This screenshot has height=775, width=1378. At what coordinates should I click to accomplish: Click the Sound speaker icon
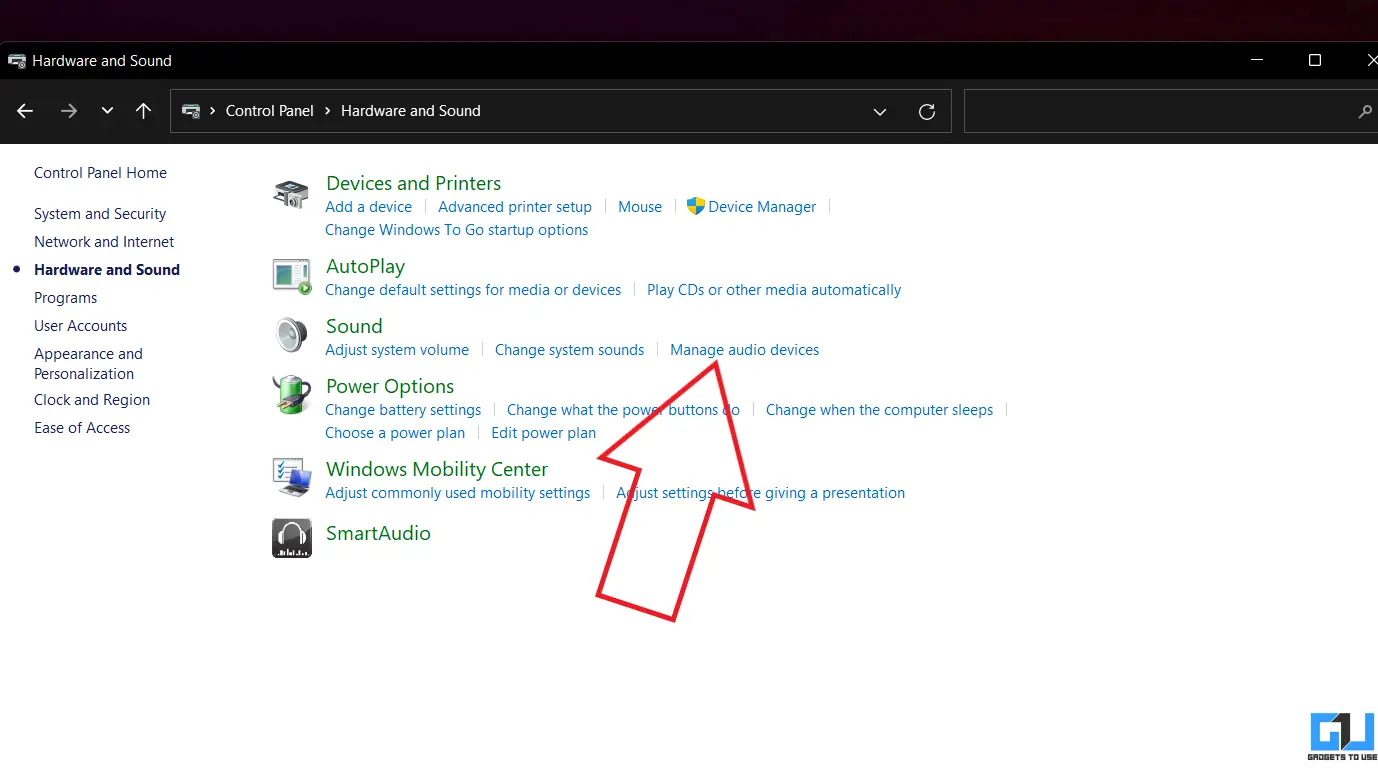[x=292, y=335]
